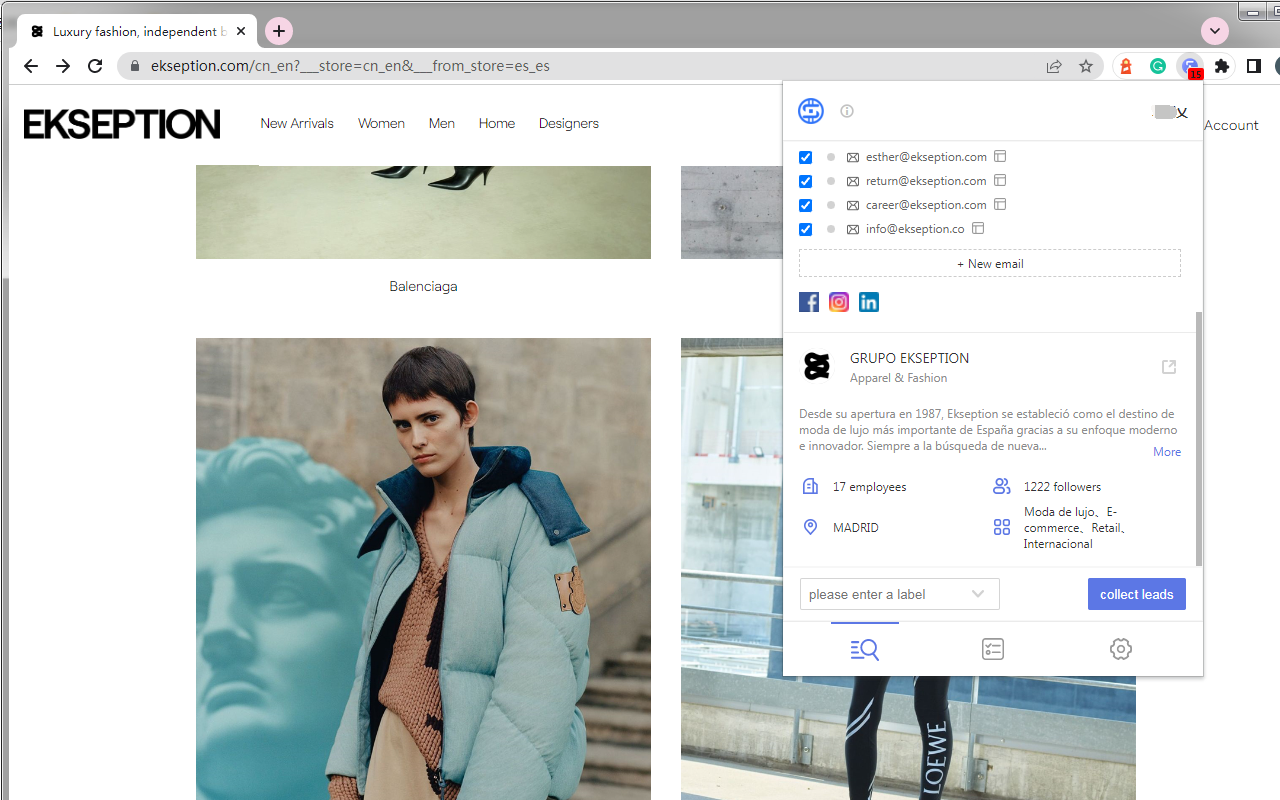Viewport: 1280px width, 800px height.
Task: Click the blue extension logo in popup header
Action: (x=811, y=111)
